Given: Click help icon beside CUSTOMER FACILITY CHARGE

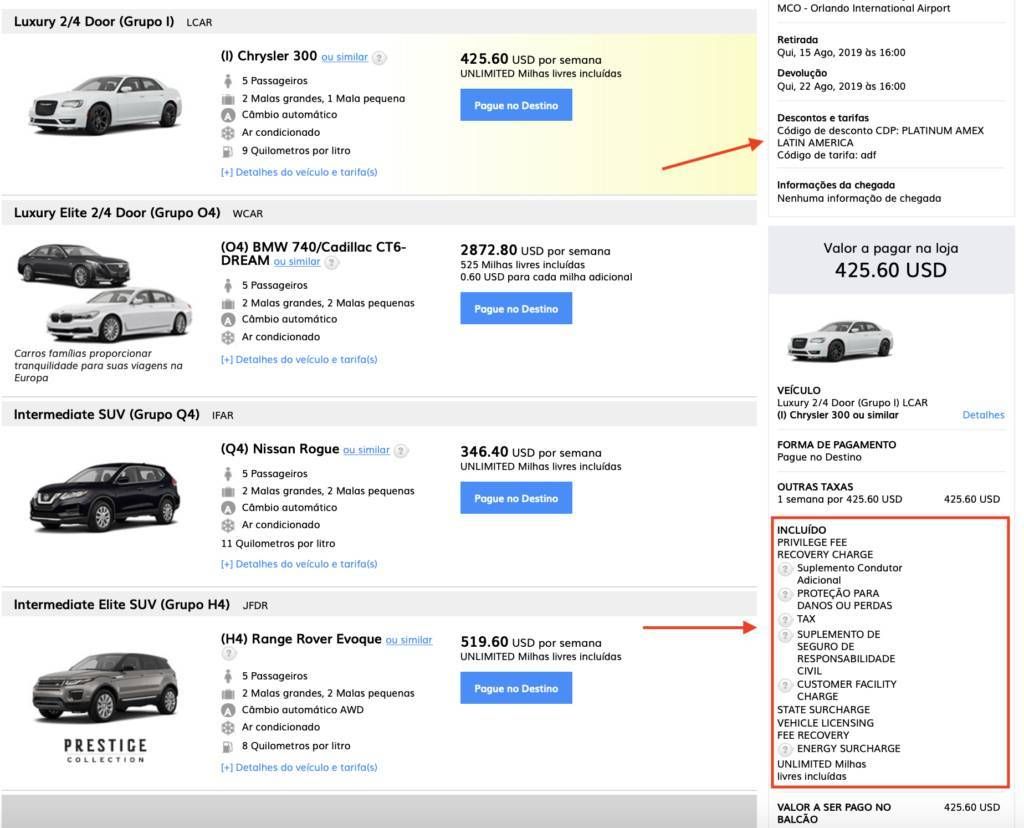Looking at the screenshot, I should coord(785,685).
